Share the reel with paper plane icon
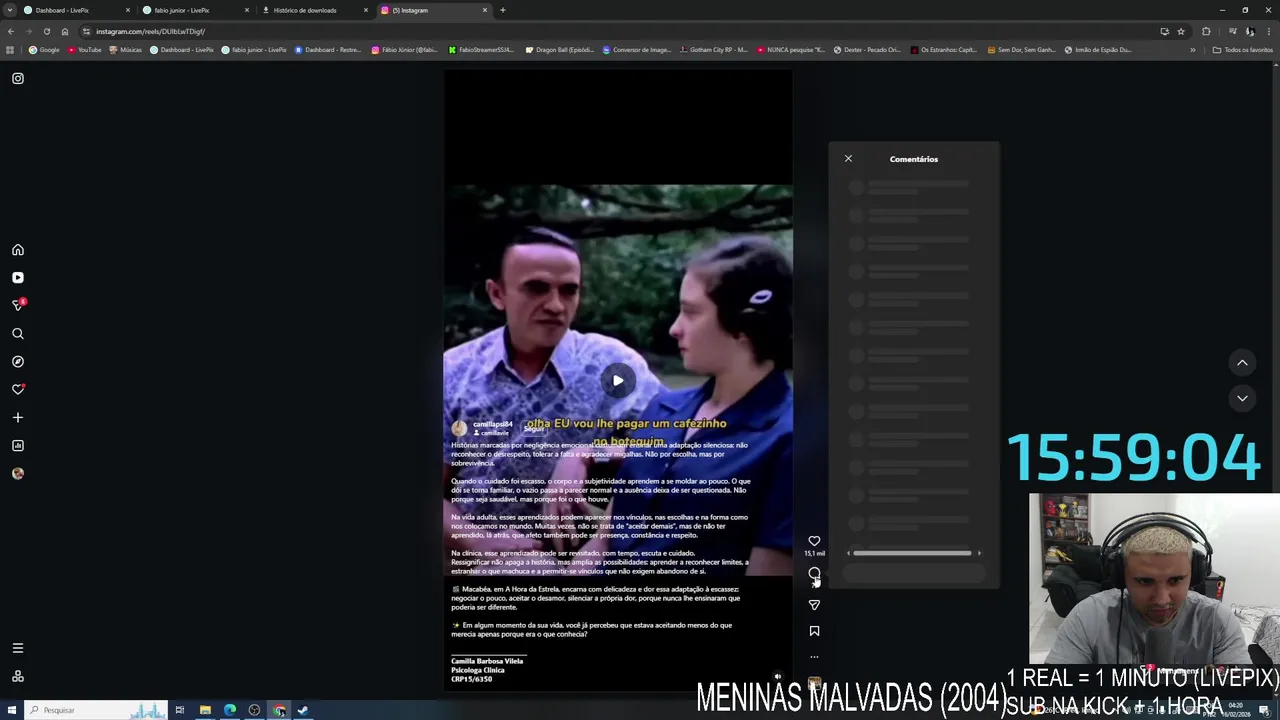This screenshot has width=1280, height=720. pos(814,605)
